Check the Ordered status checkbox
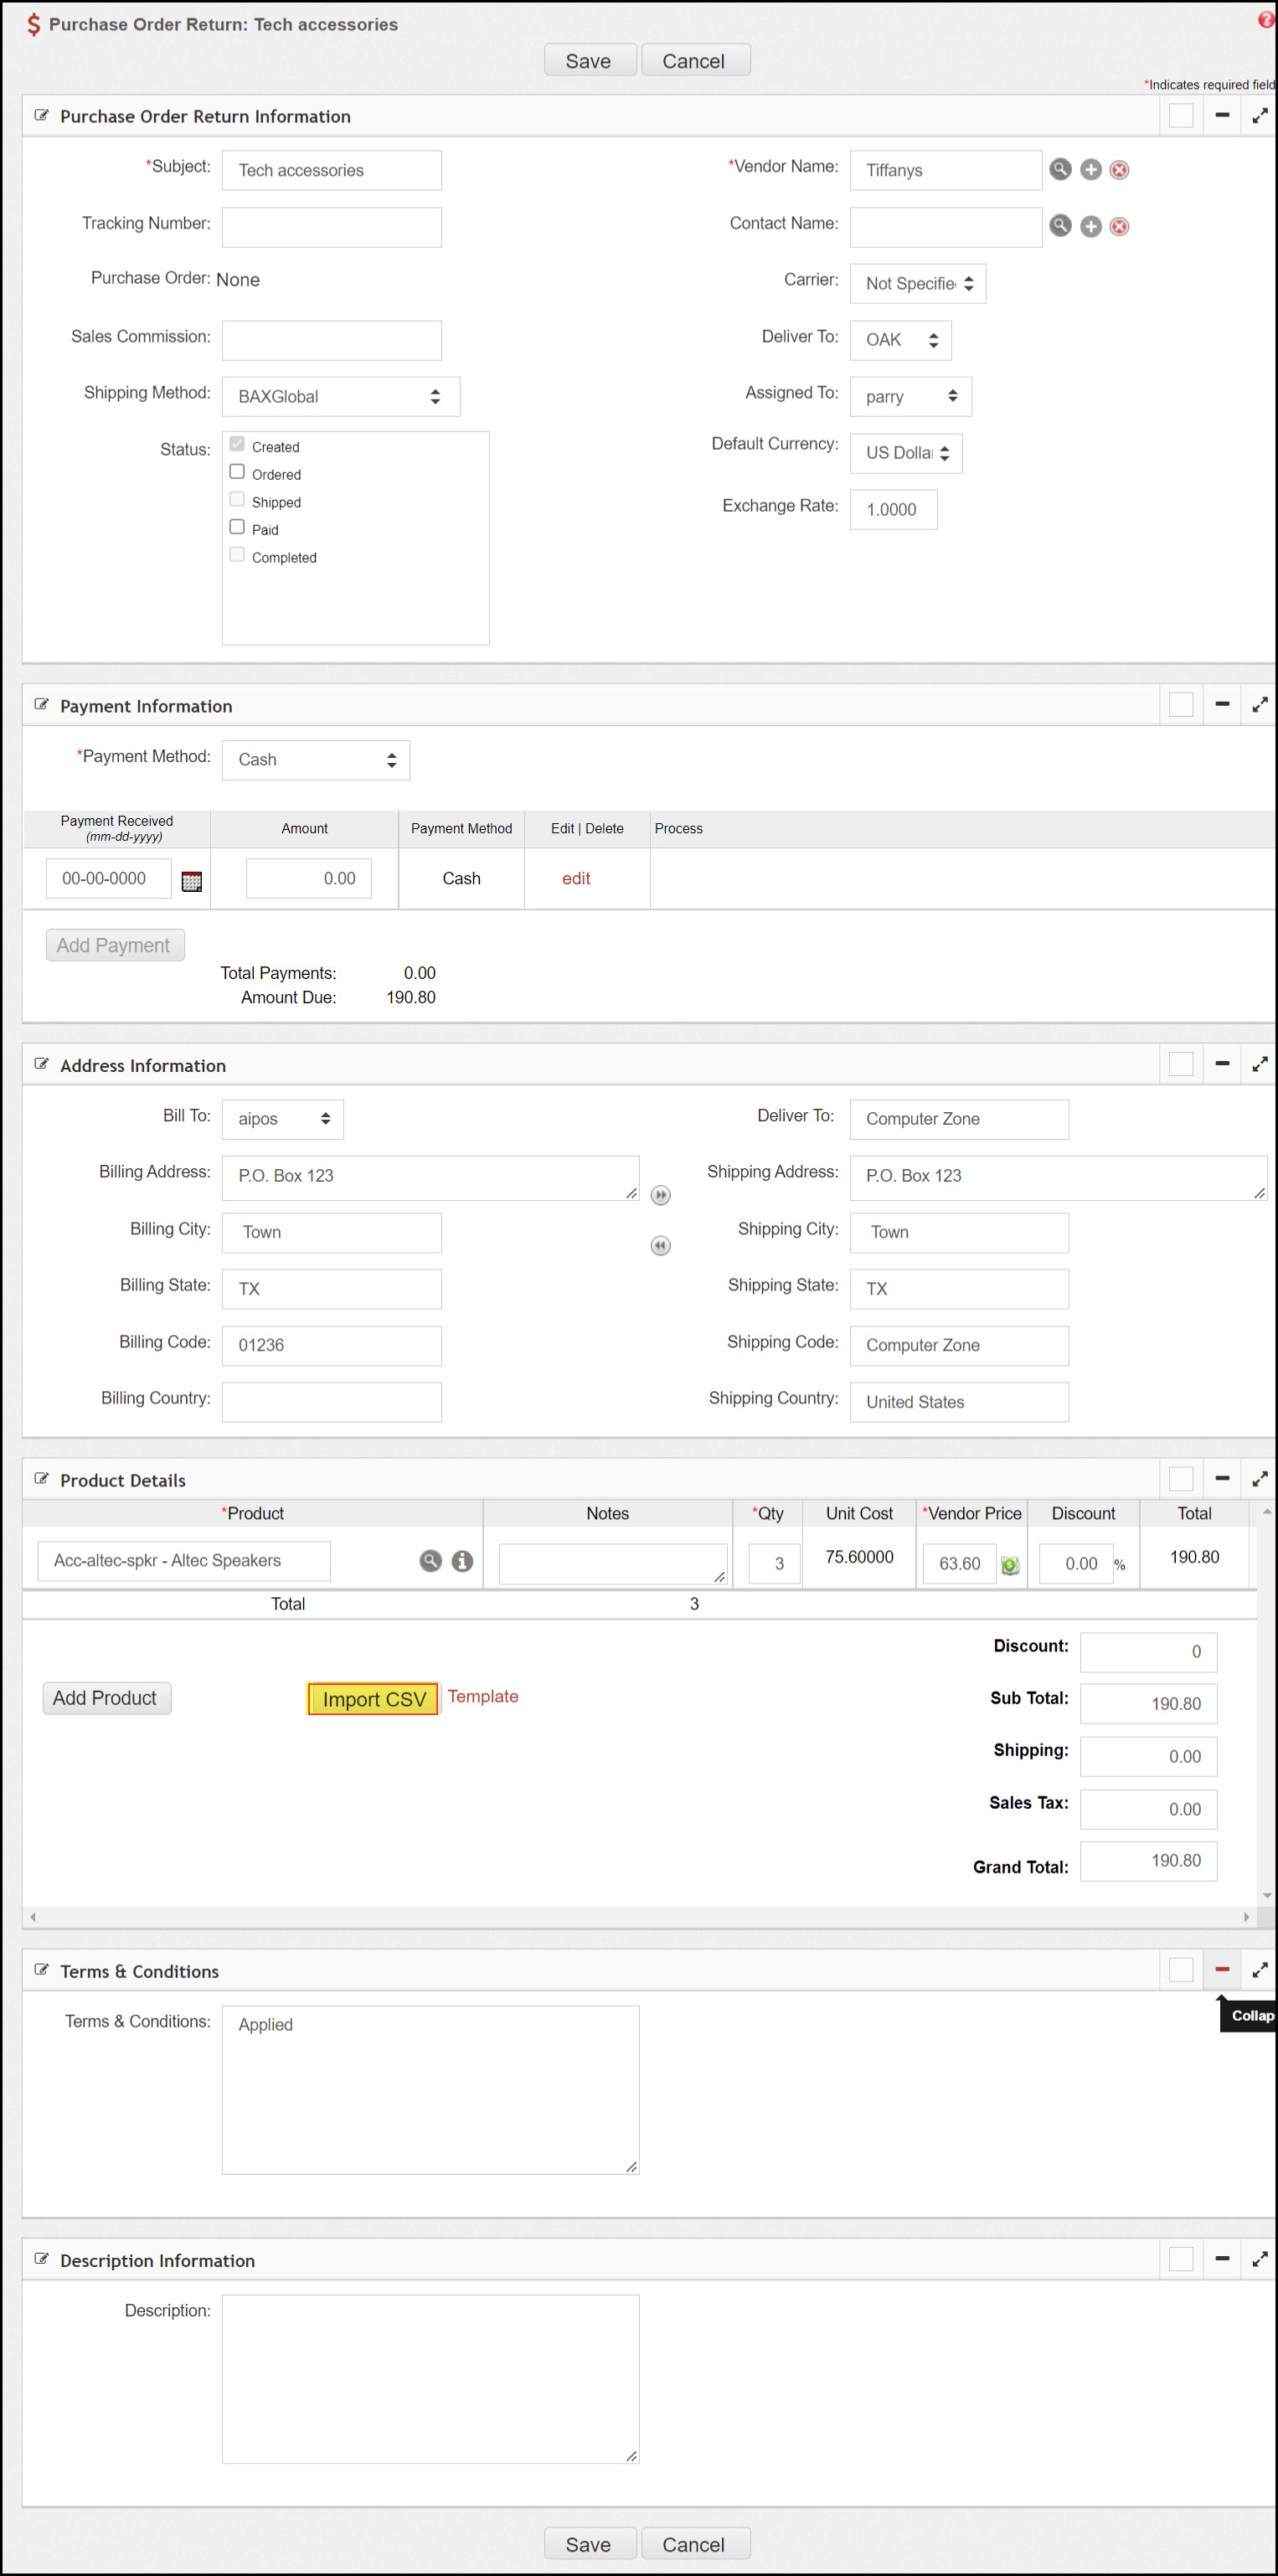The height and width of the screenshot is (2576, 1278). tap(237, 472)
